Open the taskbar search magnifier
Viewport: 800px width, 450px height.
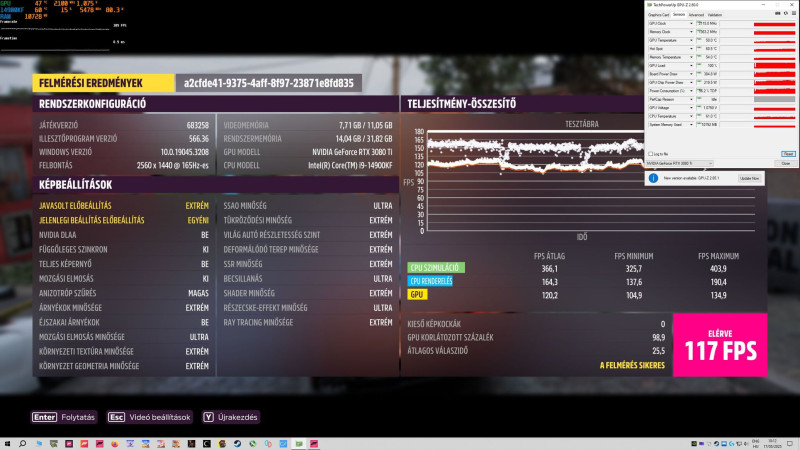tap(22, 444)
